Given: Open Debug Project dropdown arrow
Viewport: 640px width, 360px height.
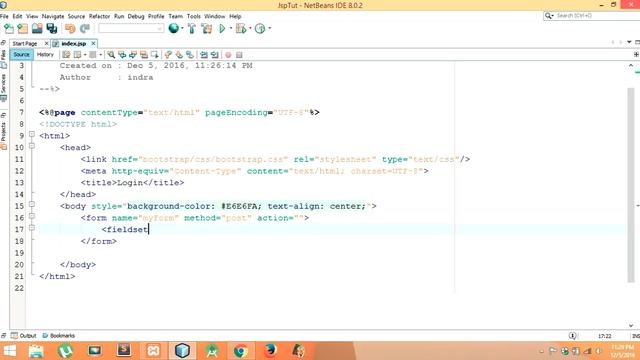Looking at the screenshot, I should point(250,29).
